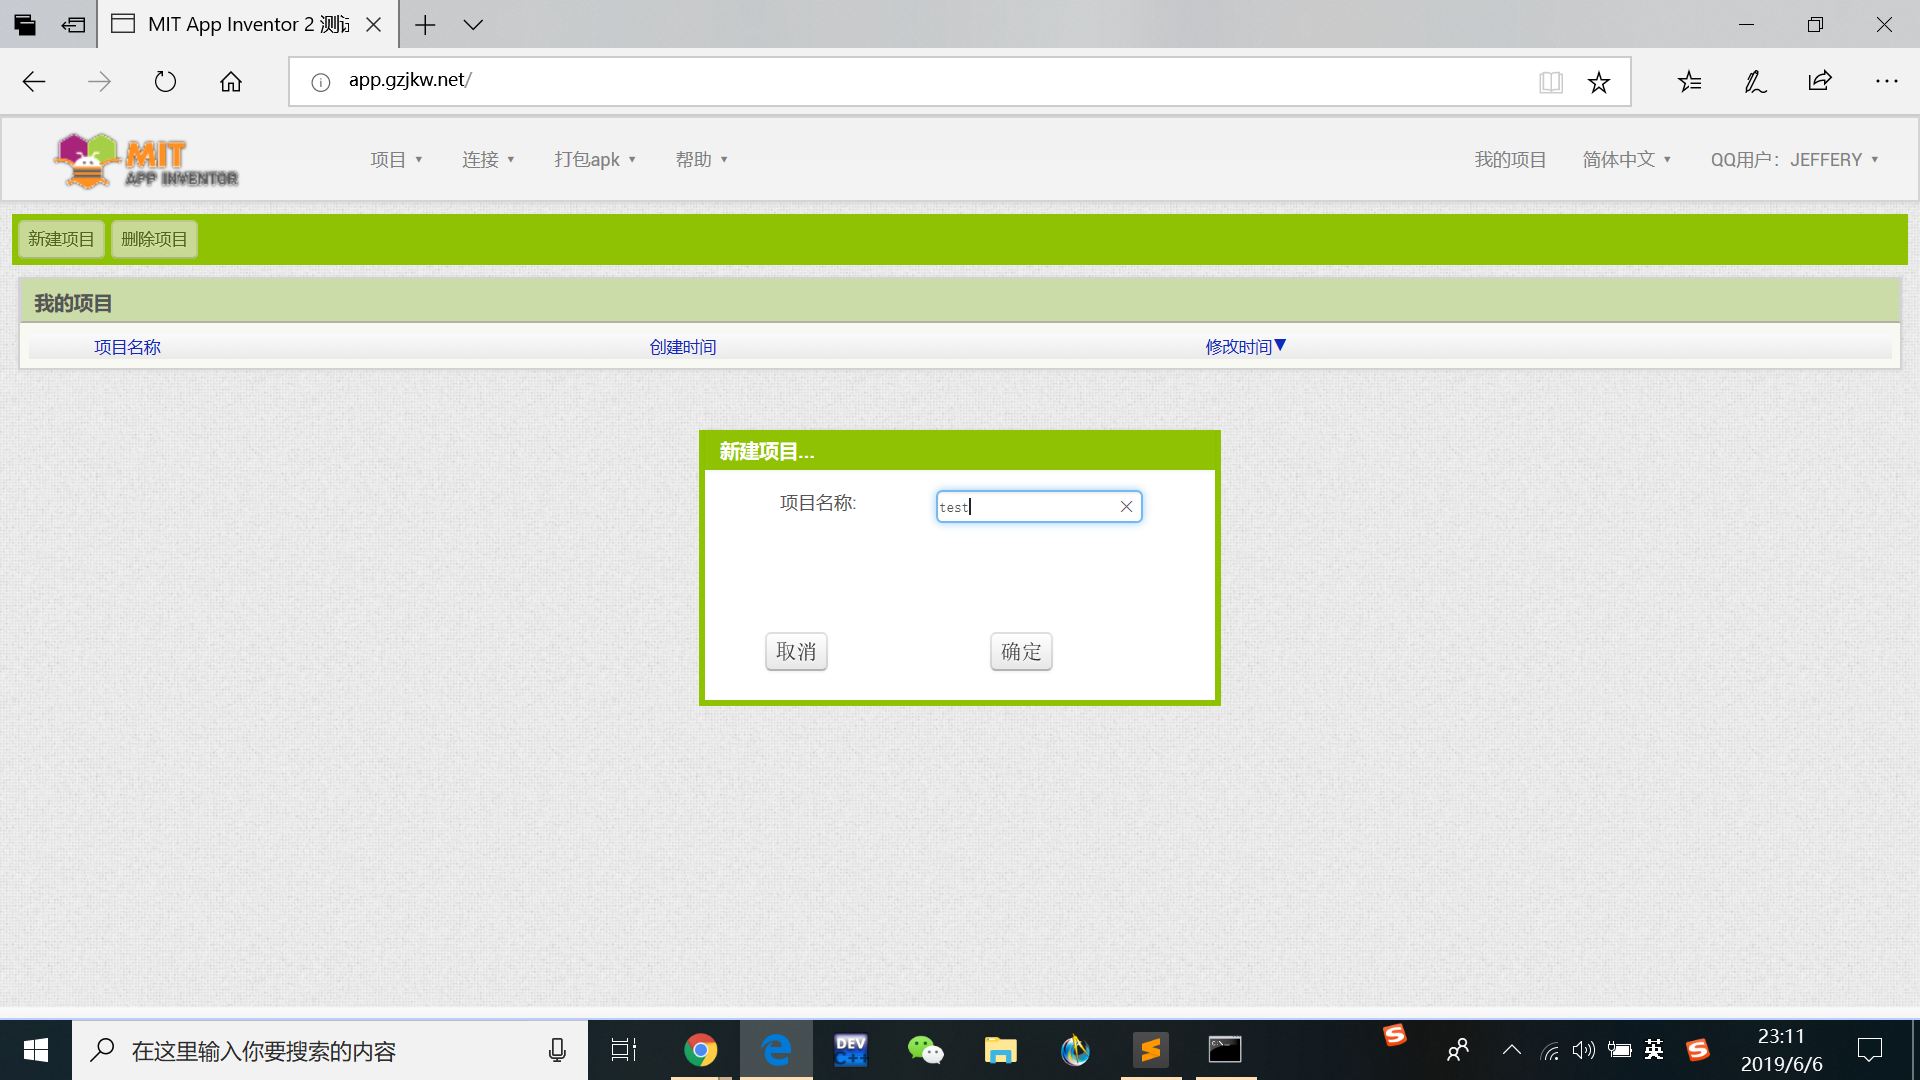Click the MIT App Inventor logo
The height and width of the screenshot is (1080, 1920).
tap(146, 161)
